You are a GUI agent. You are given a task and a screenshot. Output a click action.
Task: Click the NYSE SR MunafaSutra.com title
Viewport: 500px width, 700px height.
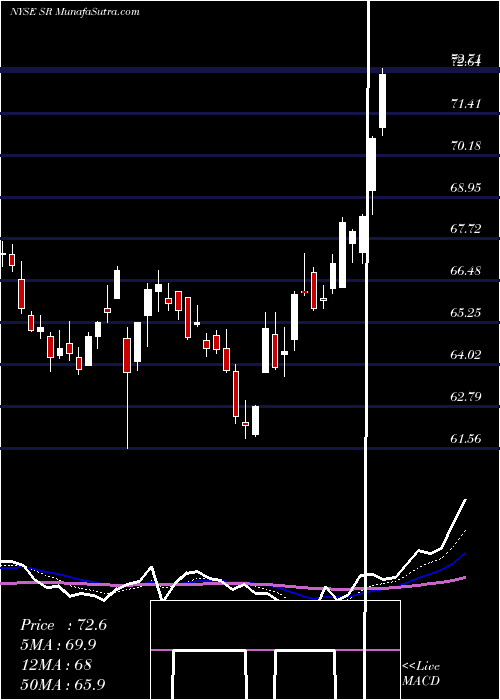(75, 12)
